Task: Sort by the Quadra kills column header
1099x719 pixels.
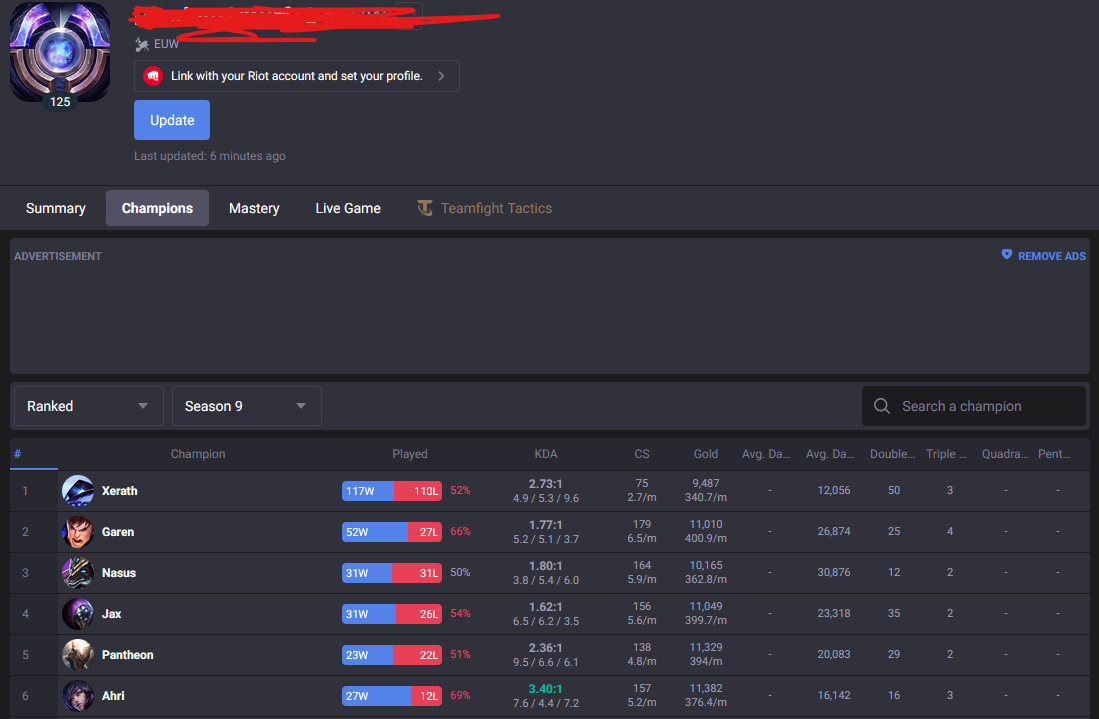Action: tap(1004, 454)
